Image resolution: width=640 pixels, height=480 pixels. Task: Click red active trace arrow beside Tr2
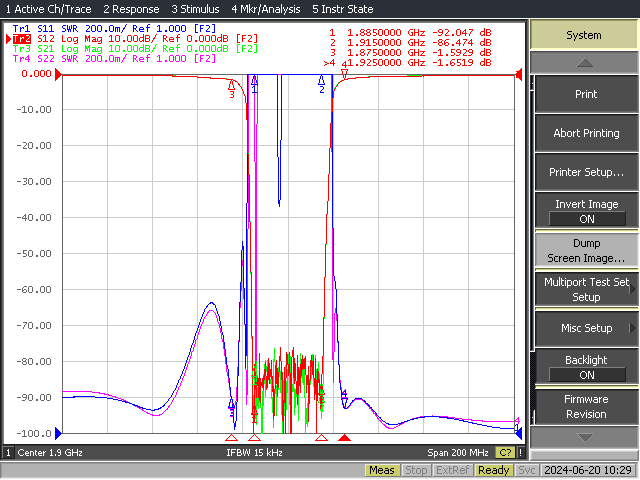(8, 39)
